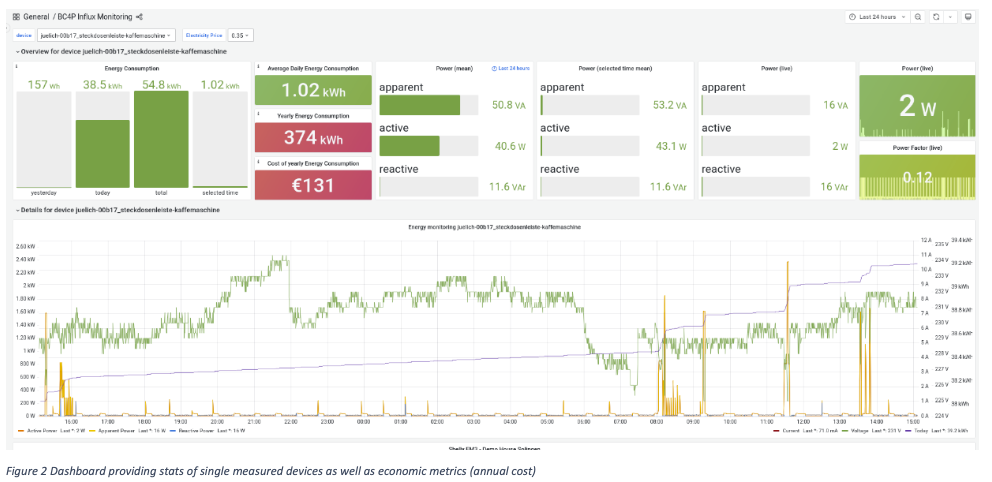
Task: Click the Power (mean) reactive gauge bar
Action: (428, 187)
